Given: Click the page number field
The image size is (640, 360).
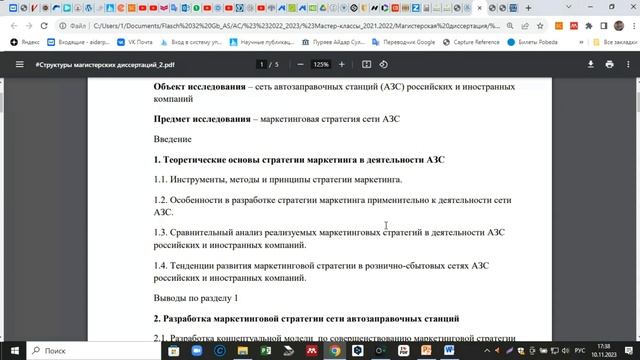Looking at the screenshot, I should [x=262, y=64].
